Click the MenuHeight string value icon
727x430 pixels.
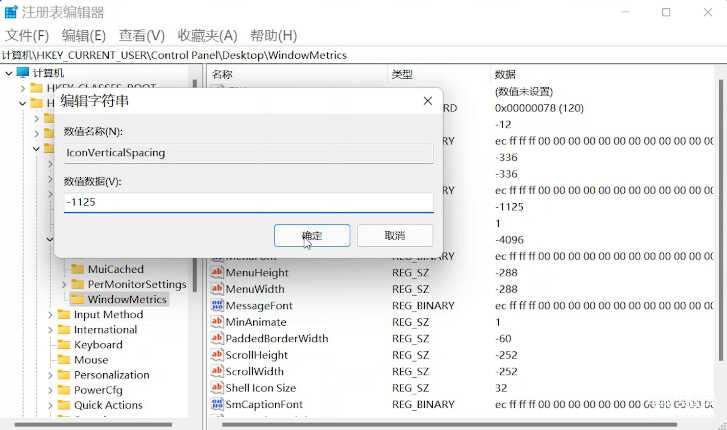(217, 272)
